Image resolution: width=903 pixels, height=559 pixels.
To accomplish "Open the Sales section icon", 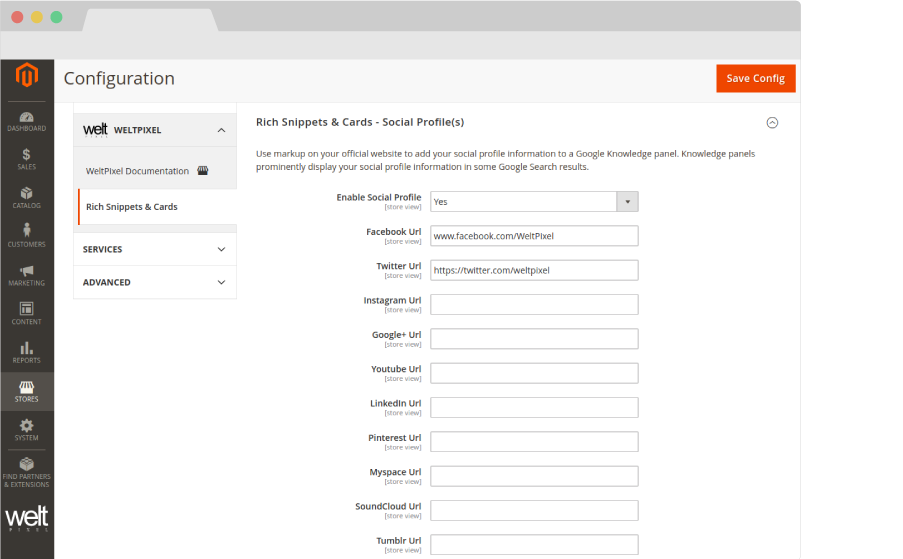I will tap(27, 159).
